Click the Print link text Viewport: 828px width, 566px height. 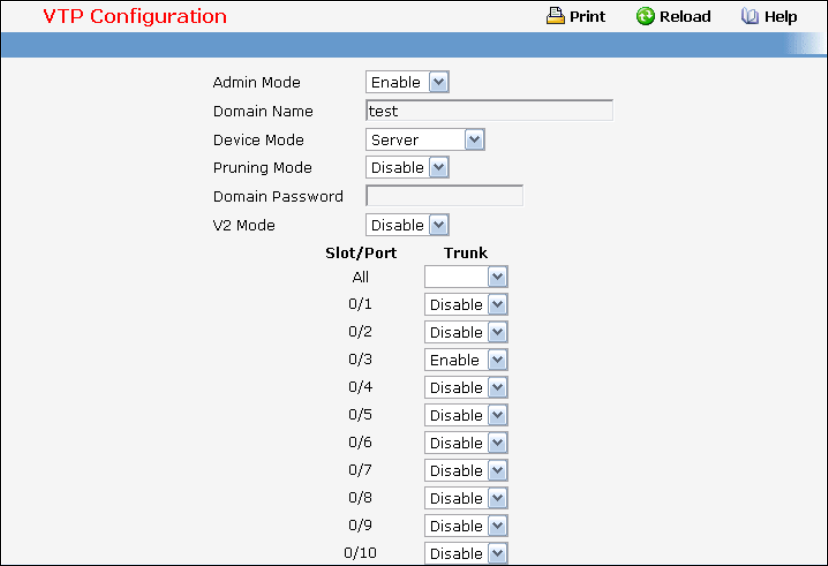click(587, 17)
